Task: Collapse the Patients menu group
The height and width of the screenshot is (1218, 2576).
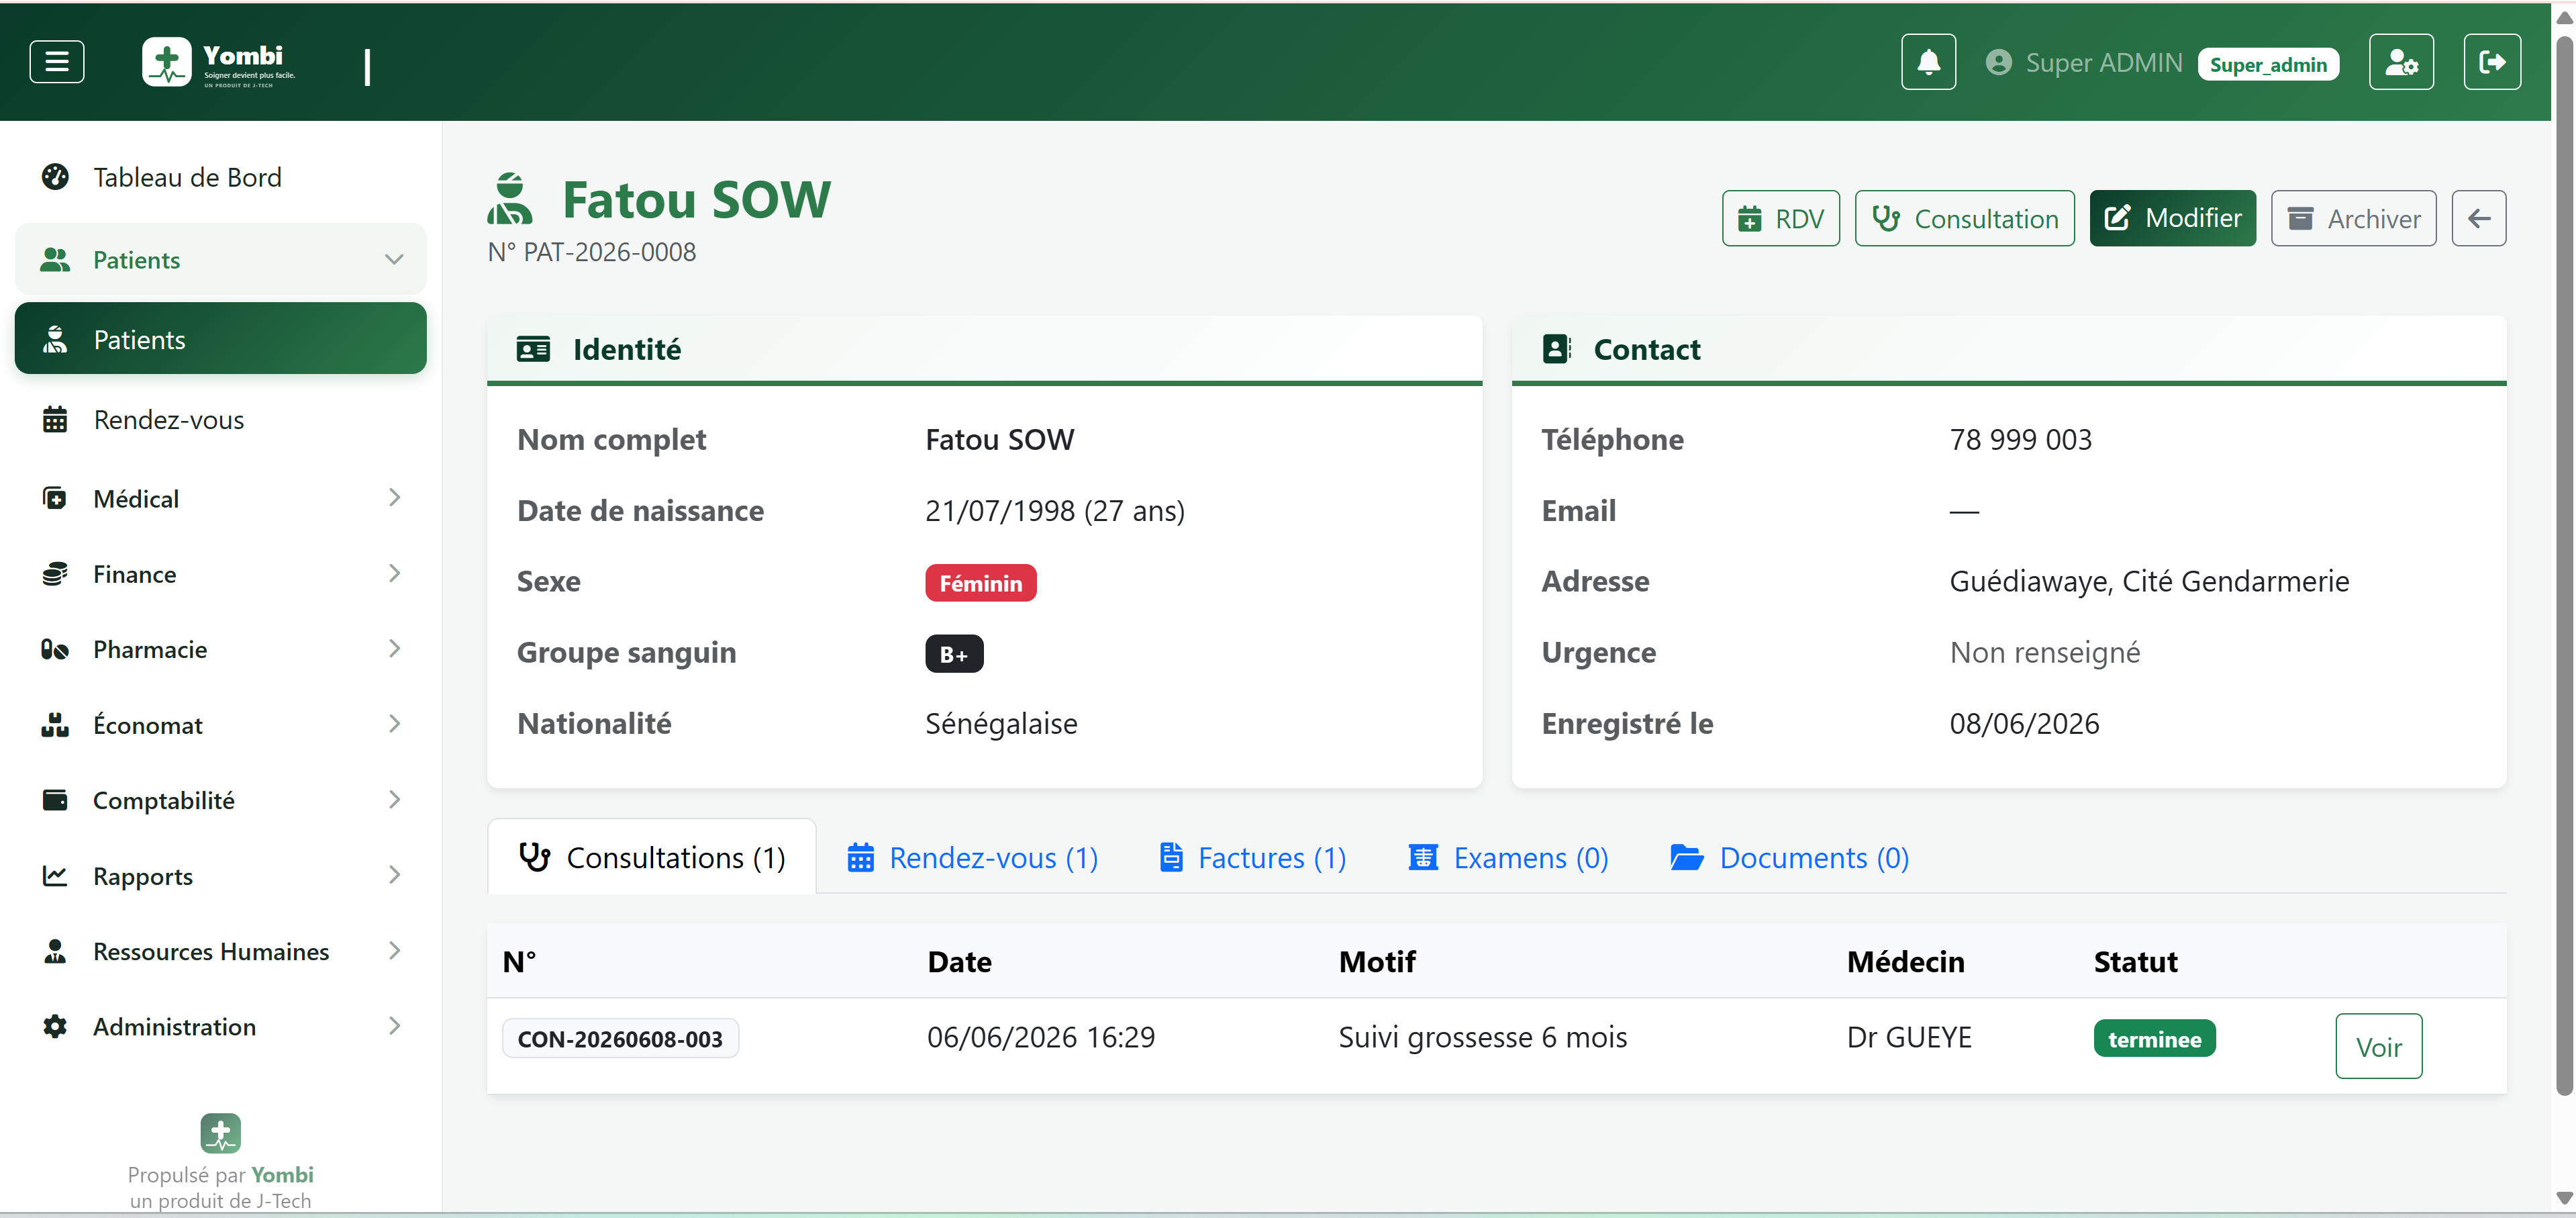Action: tap(220, 259)
